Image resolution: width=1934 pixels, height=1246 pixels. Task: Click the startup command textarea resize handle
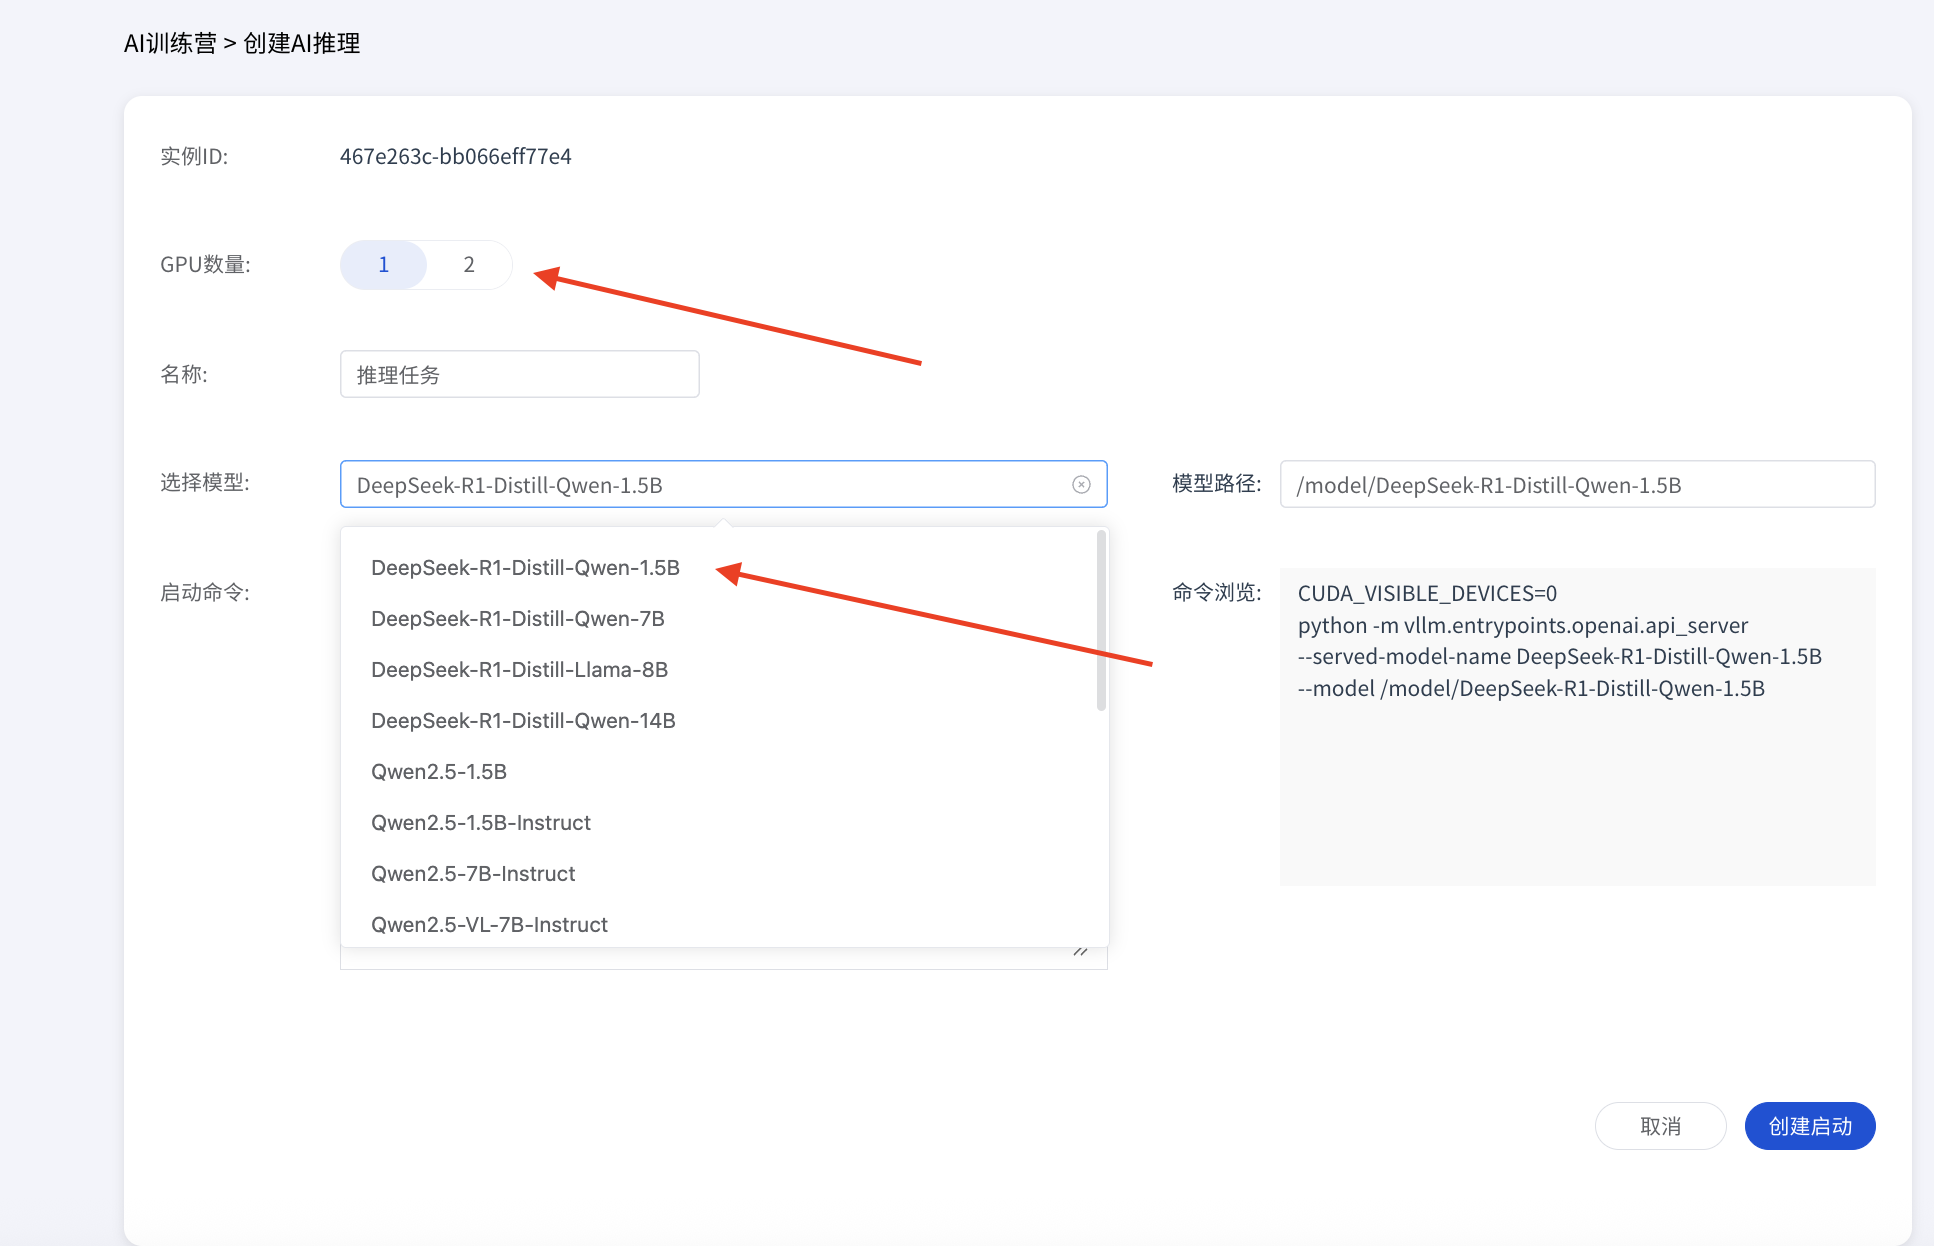point(1081,951)
